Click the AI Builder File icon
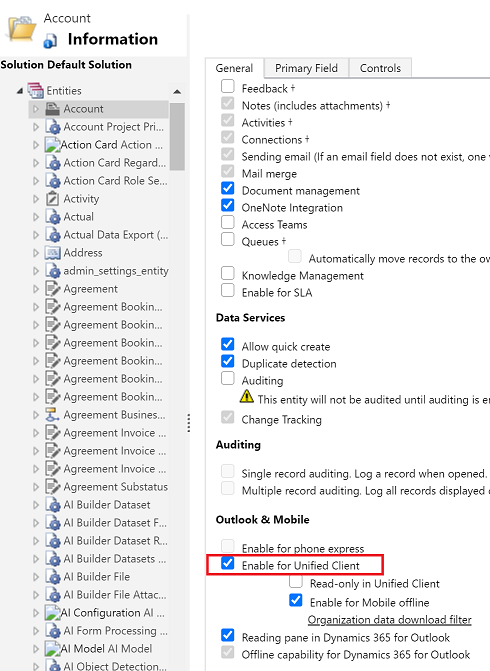The width and height of the screenshot is (490, 671). [53, 577]
